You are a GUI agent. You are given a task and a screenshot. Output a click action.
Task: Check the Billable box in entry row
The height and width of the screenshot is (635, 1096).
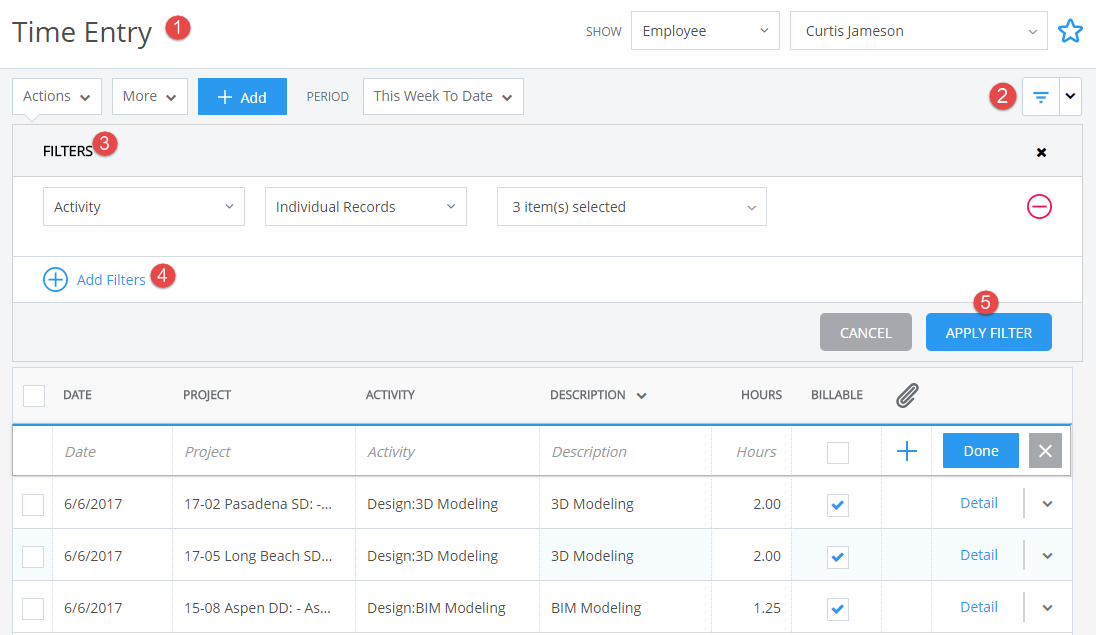point(837,452)
